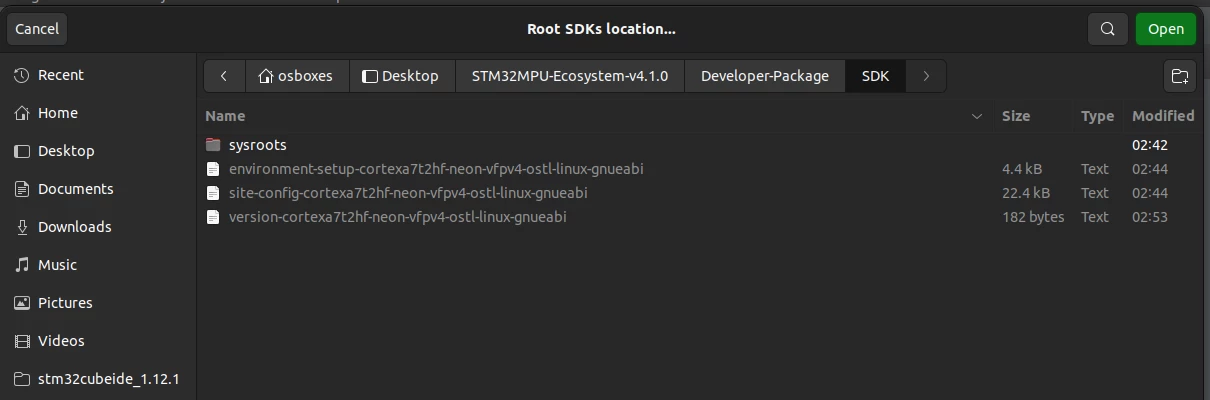Create a new folder with the folder-plus icon
This screenshot has width=1210, height=400.
1180,76
